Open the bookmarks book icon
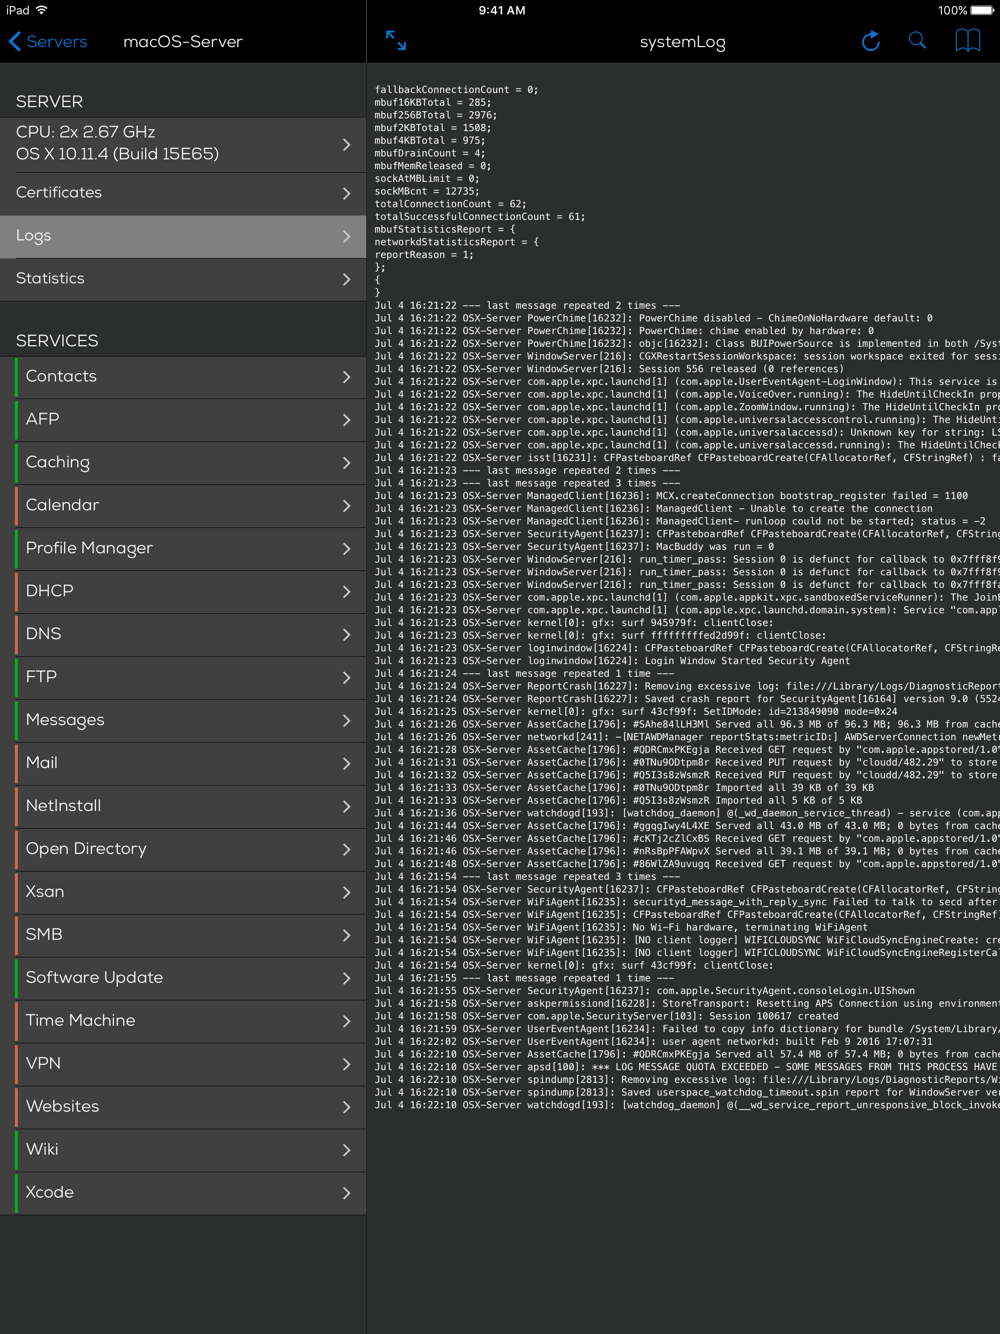The image size is (1000, 1334). coord(967,41)
